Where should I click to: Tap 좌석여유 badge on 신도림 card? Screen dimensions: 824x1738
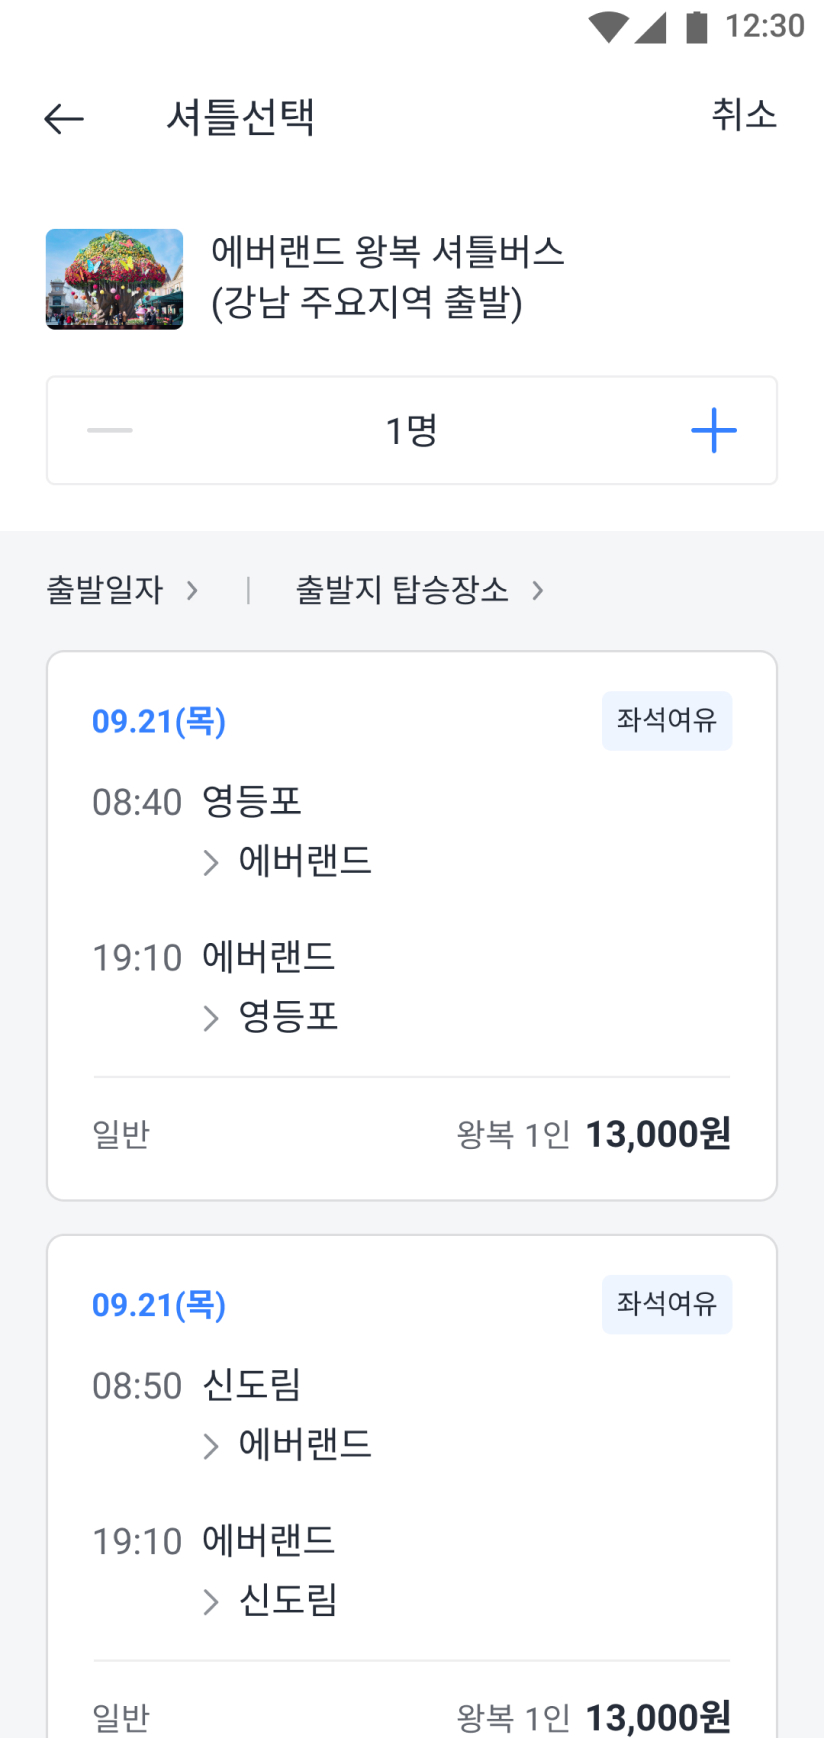coord(666,1304)
